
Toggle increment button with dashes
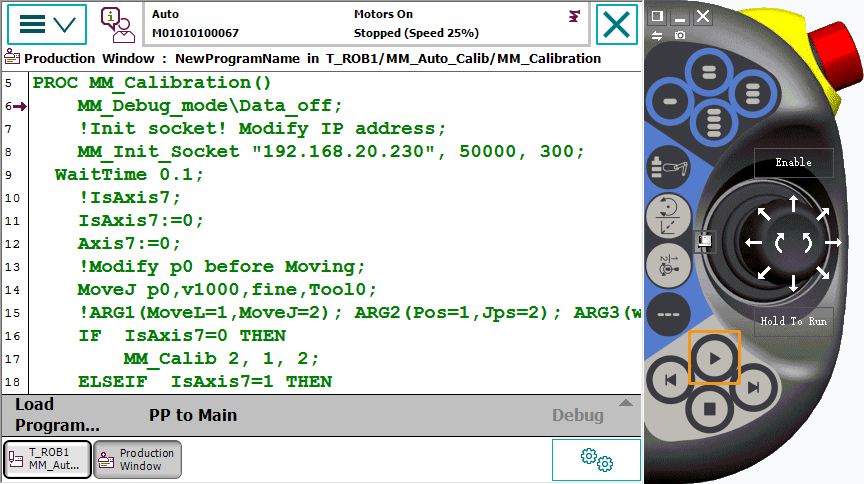click(668, 314)
